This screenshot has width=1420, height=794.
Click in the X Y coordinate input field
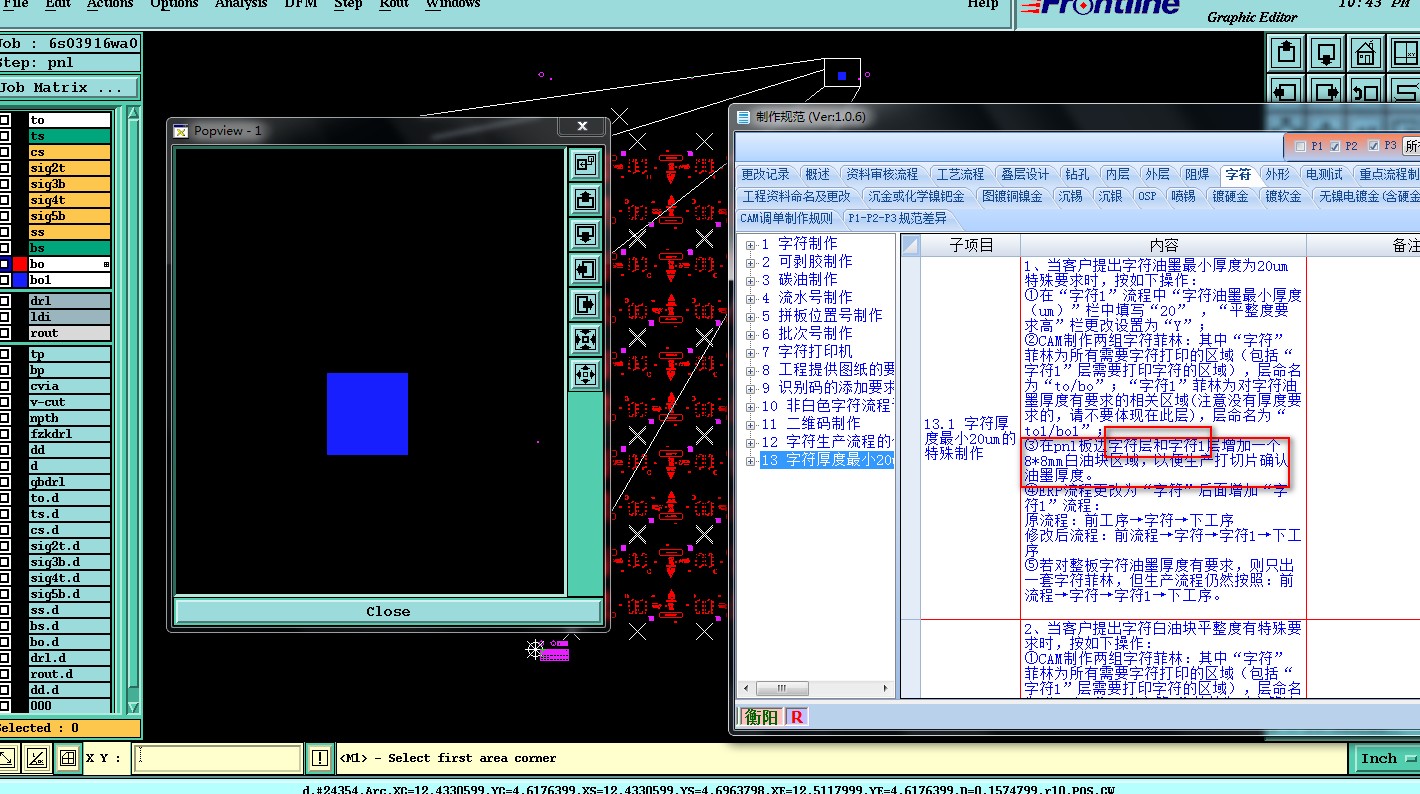[217, 758]
